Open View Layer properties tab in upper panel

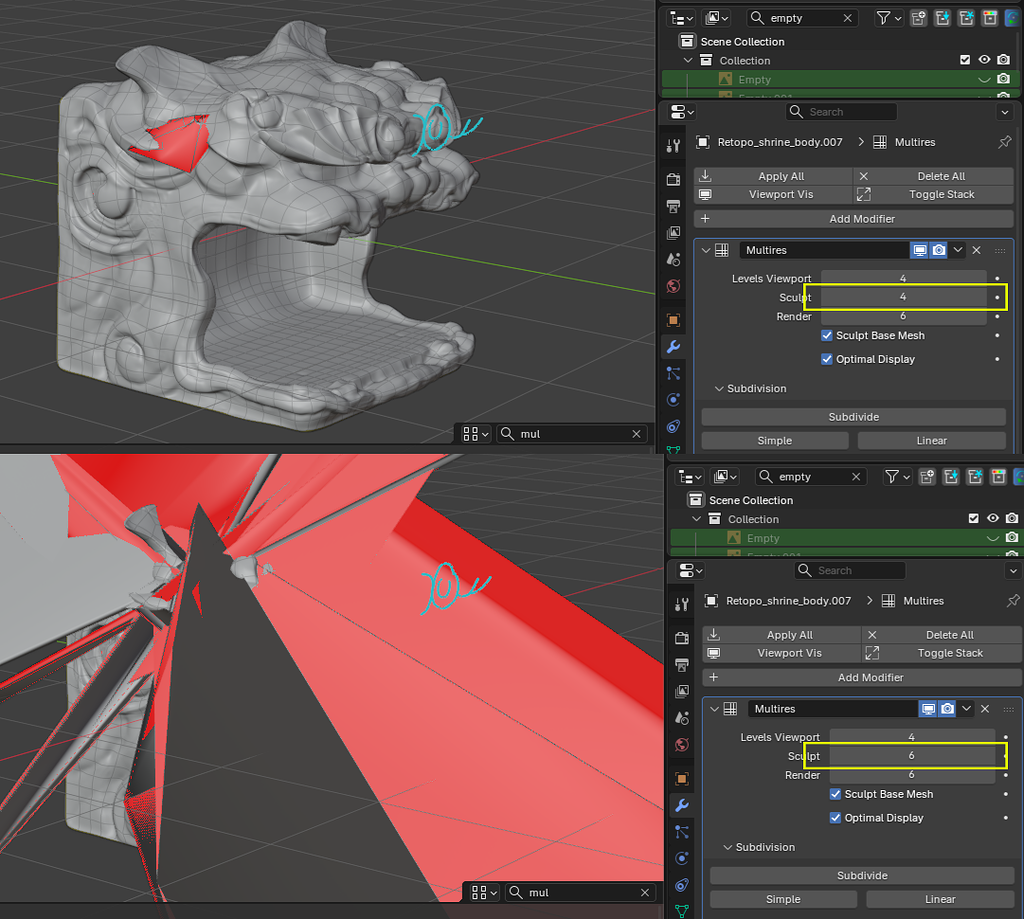(x=673, y=233)
